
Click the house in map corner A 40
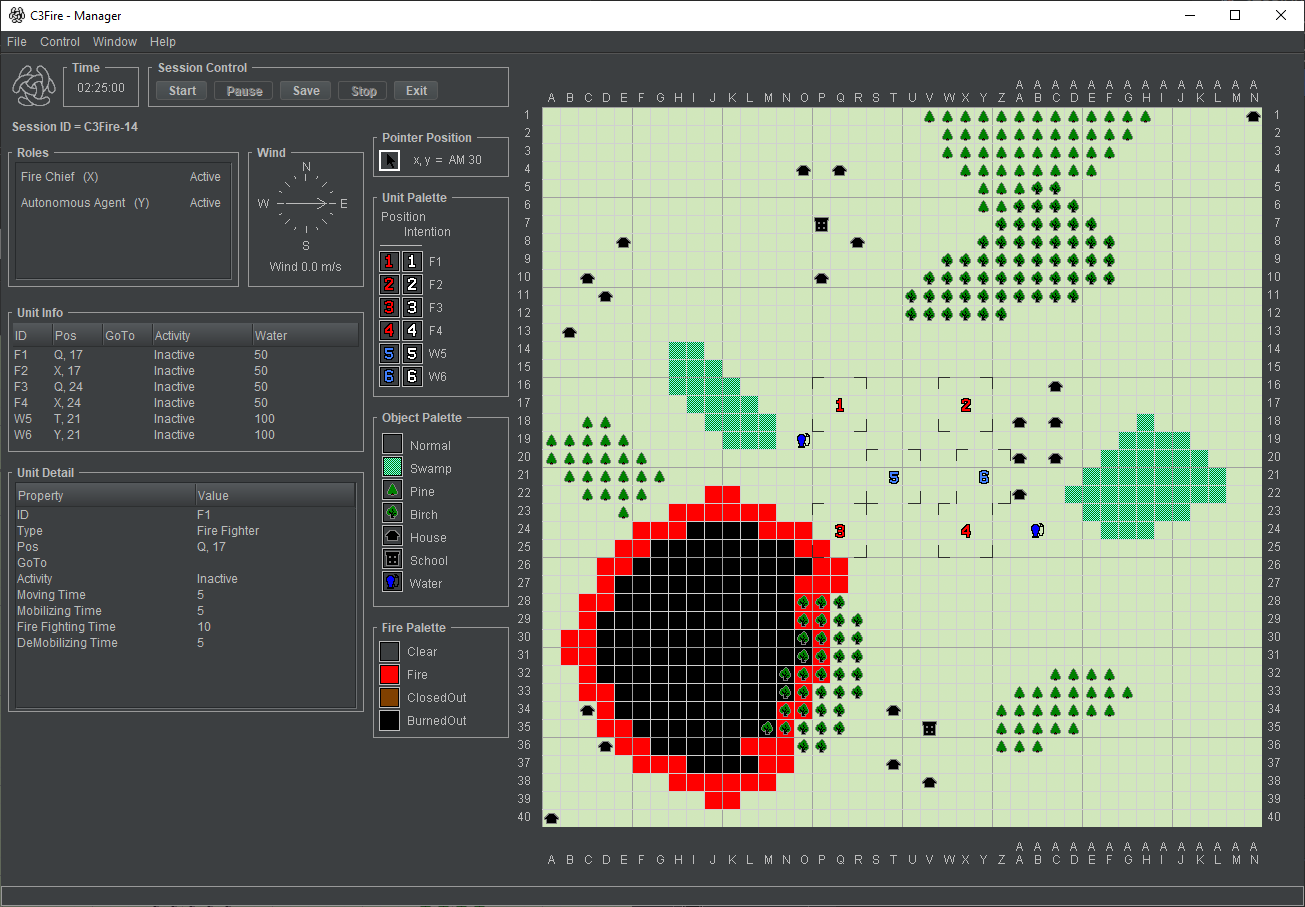coord(551,818)
